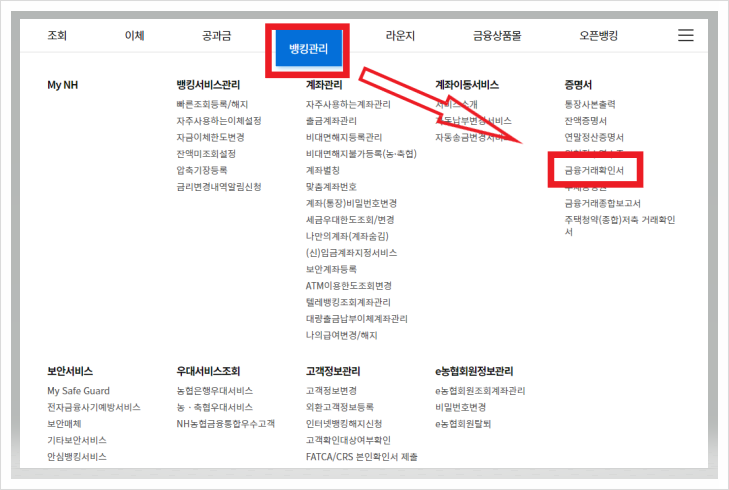
Task: Go to 출금계좌관리
Action: [x=331, y=121]
